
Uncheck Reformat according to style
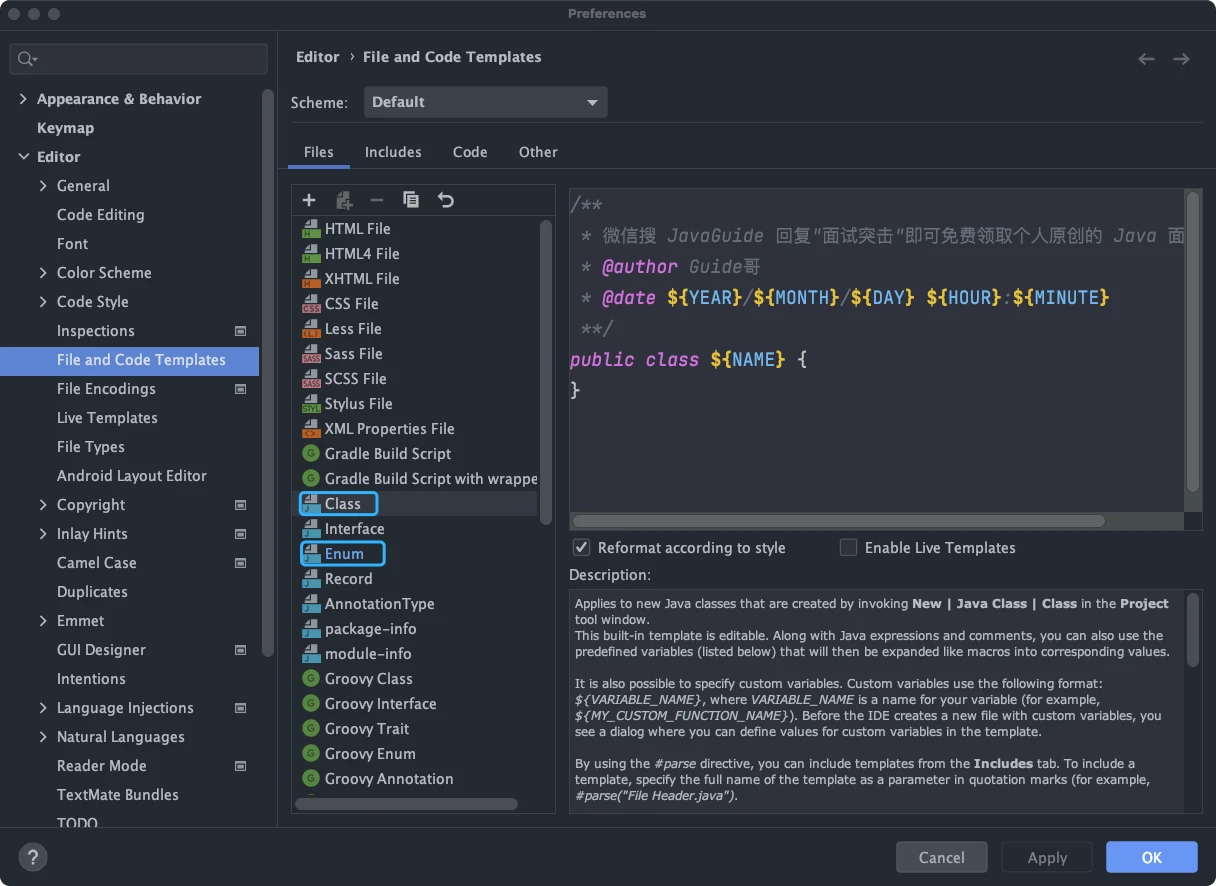(x=581, y=547)
